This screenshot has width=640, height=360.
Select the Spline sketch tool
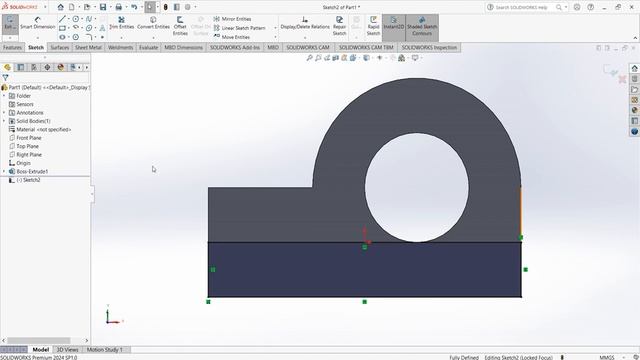[89, 19]
